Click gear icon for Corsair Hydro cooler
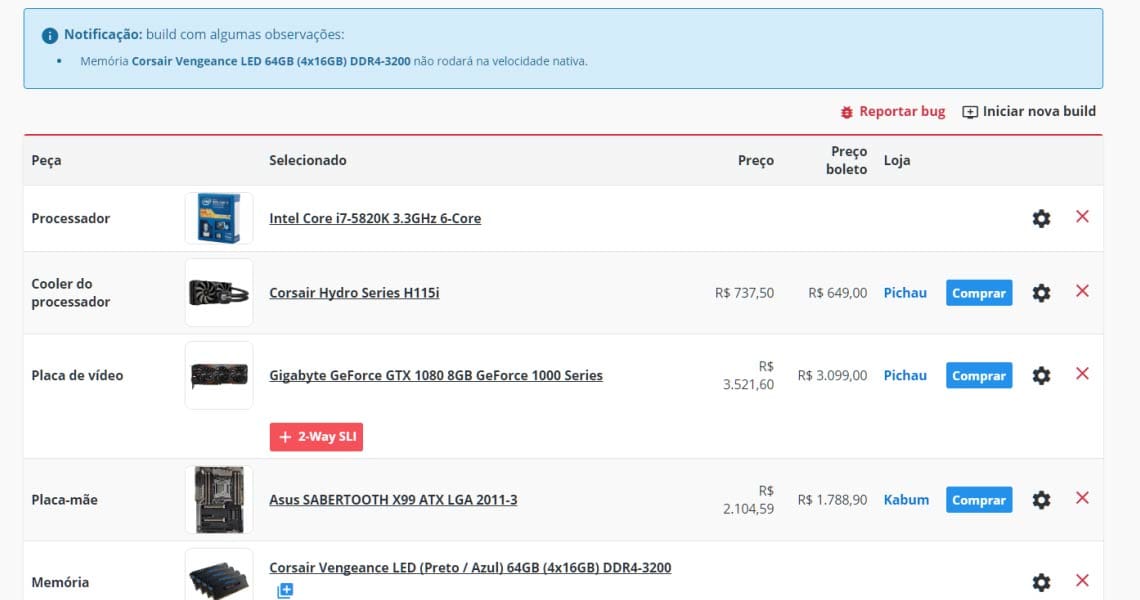The image size is (1140, 600). coord(1041,293)
